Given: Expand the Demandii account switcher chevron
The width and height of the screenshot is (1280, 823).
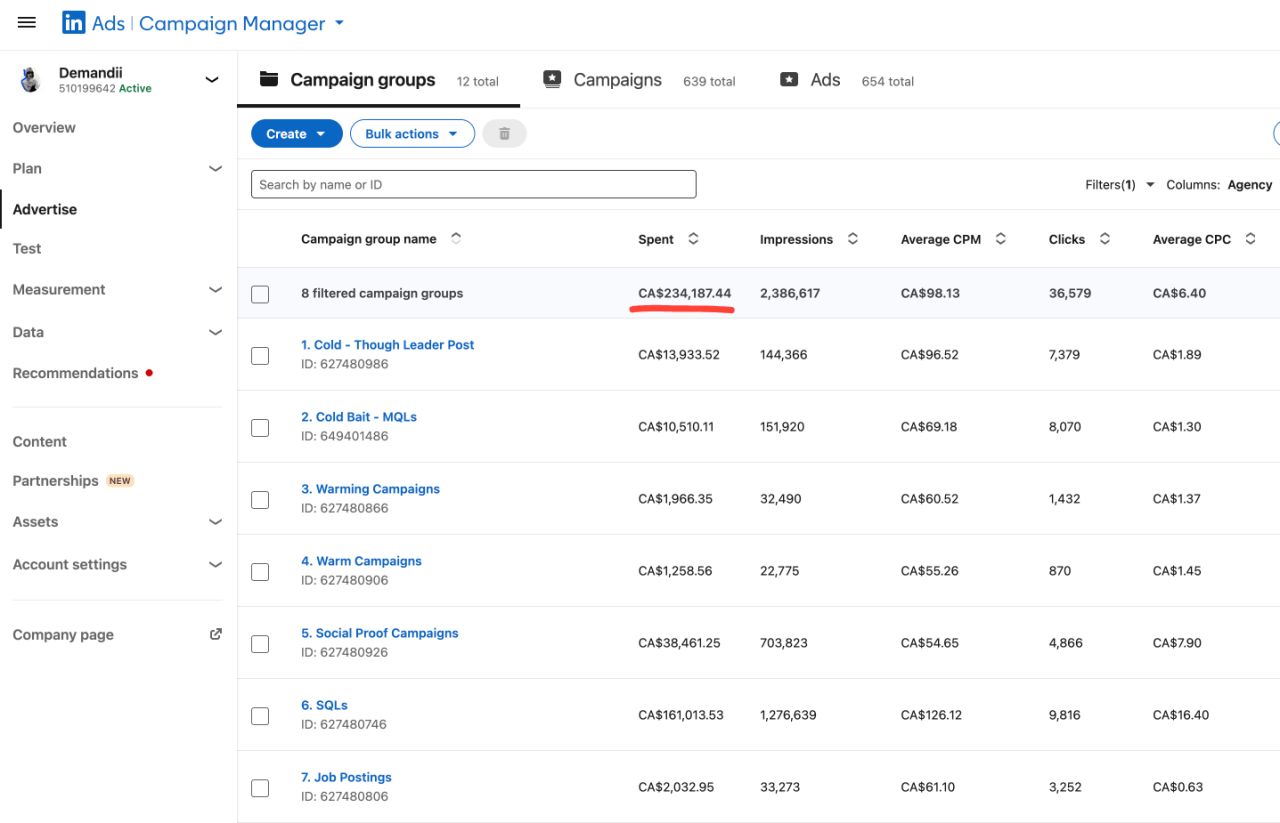Looking at the screenshot, I should (211, 80).
